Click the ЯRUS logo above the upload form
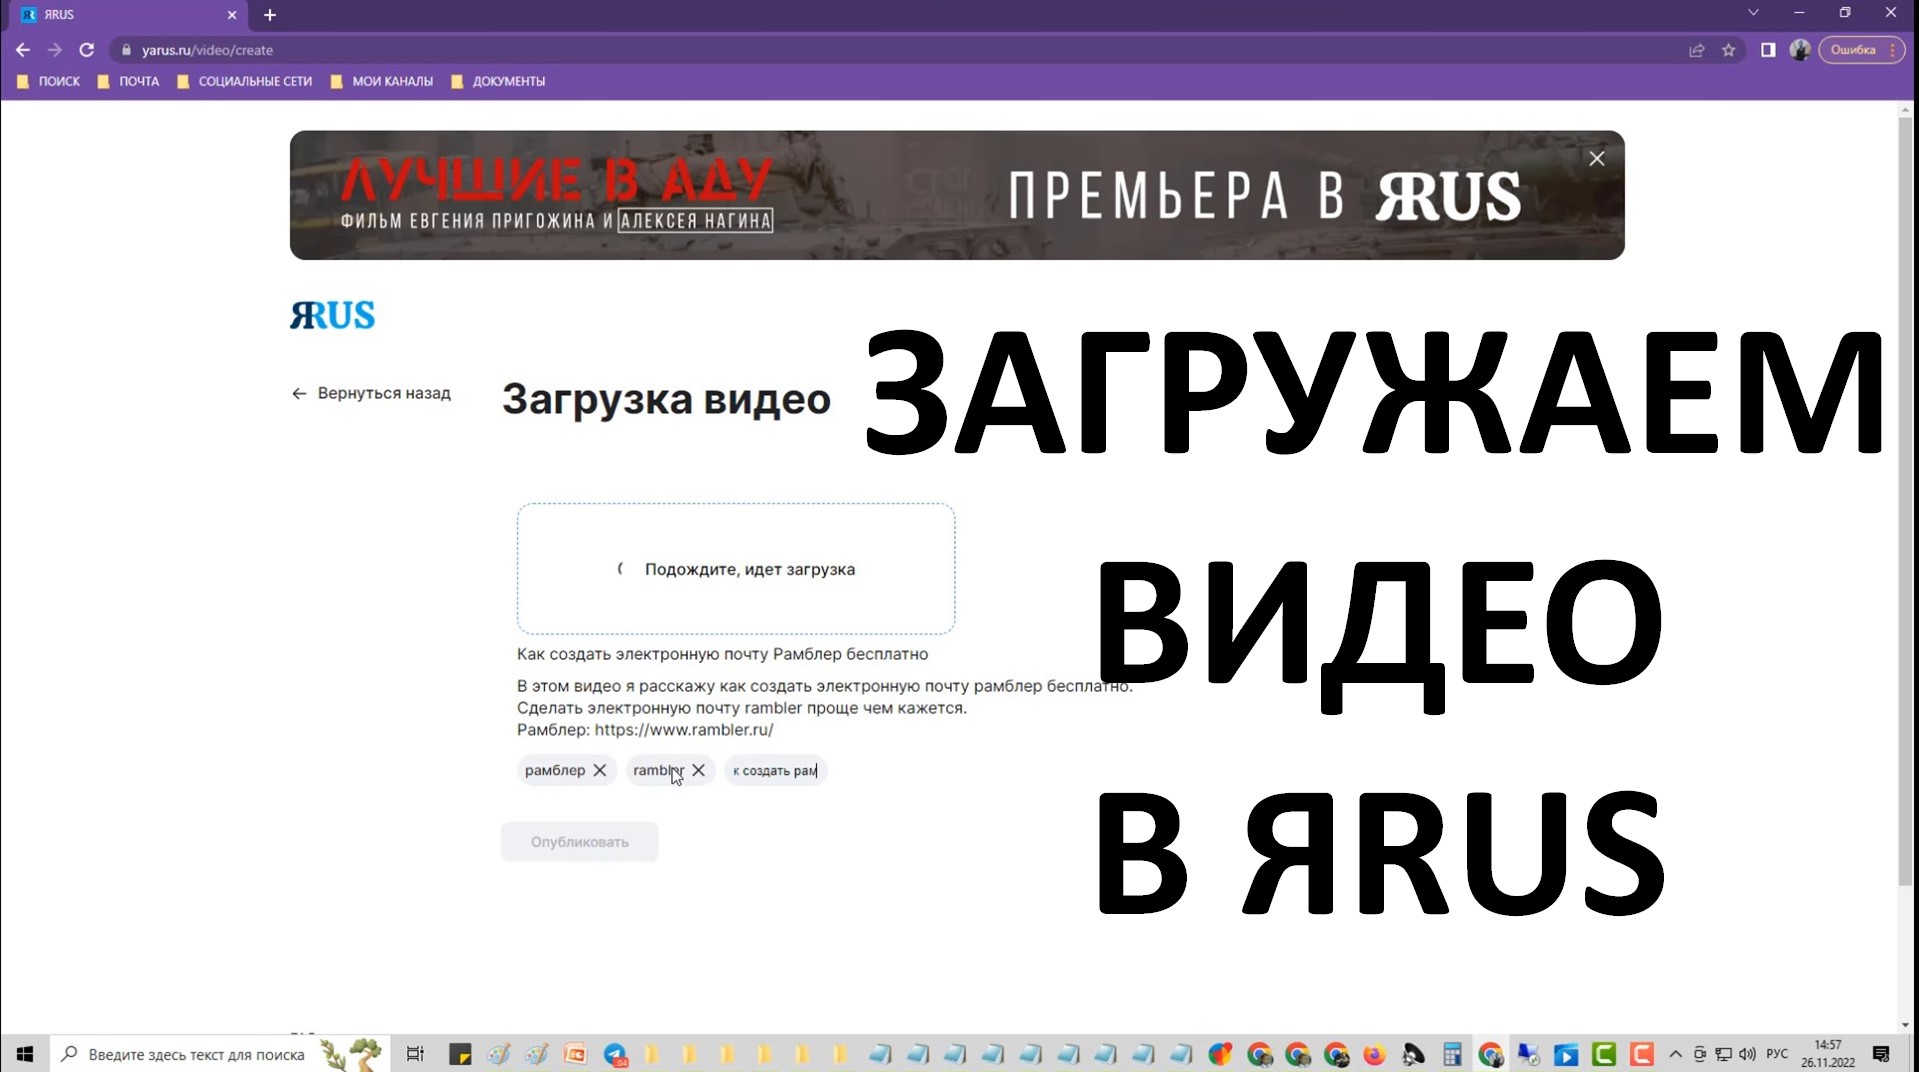This screenshot has width=1919, height=1072. point(331,314)
